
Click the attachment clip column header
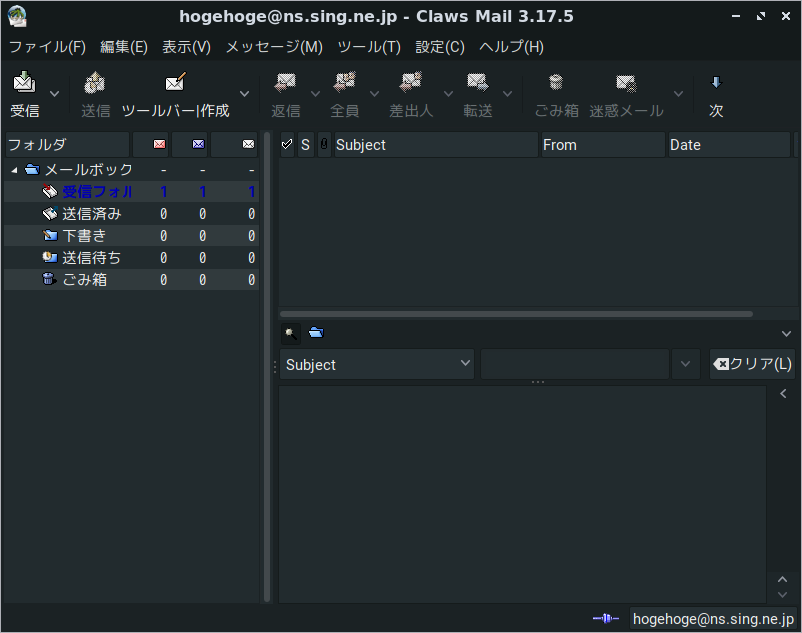(324, 145)
